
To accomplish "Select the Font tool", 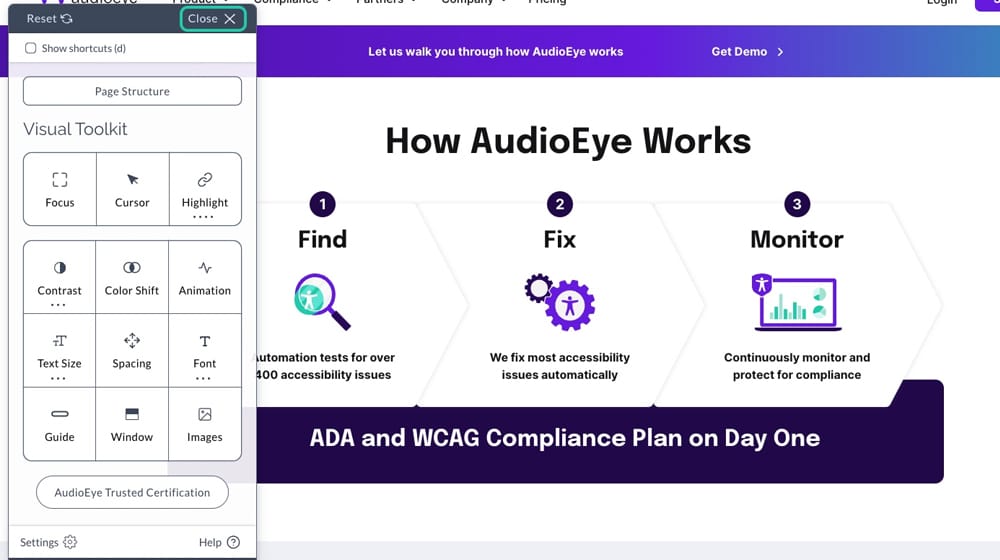I will coord(205,351).
